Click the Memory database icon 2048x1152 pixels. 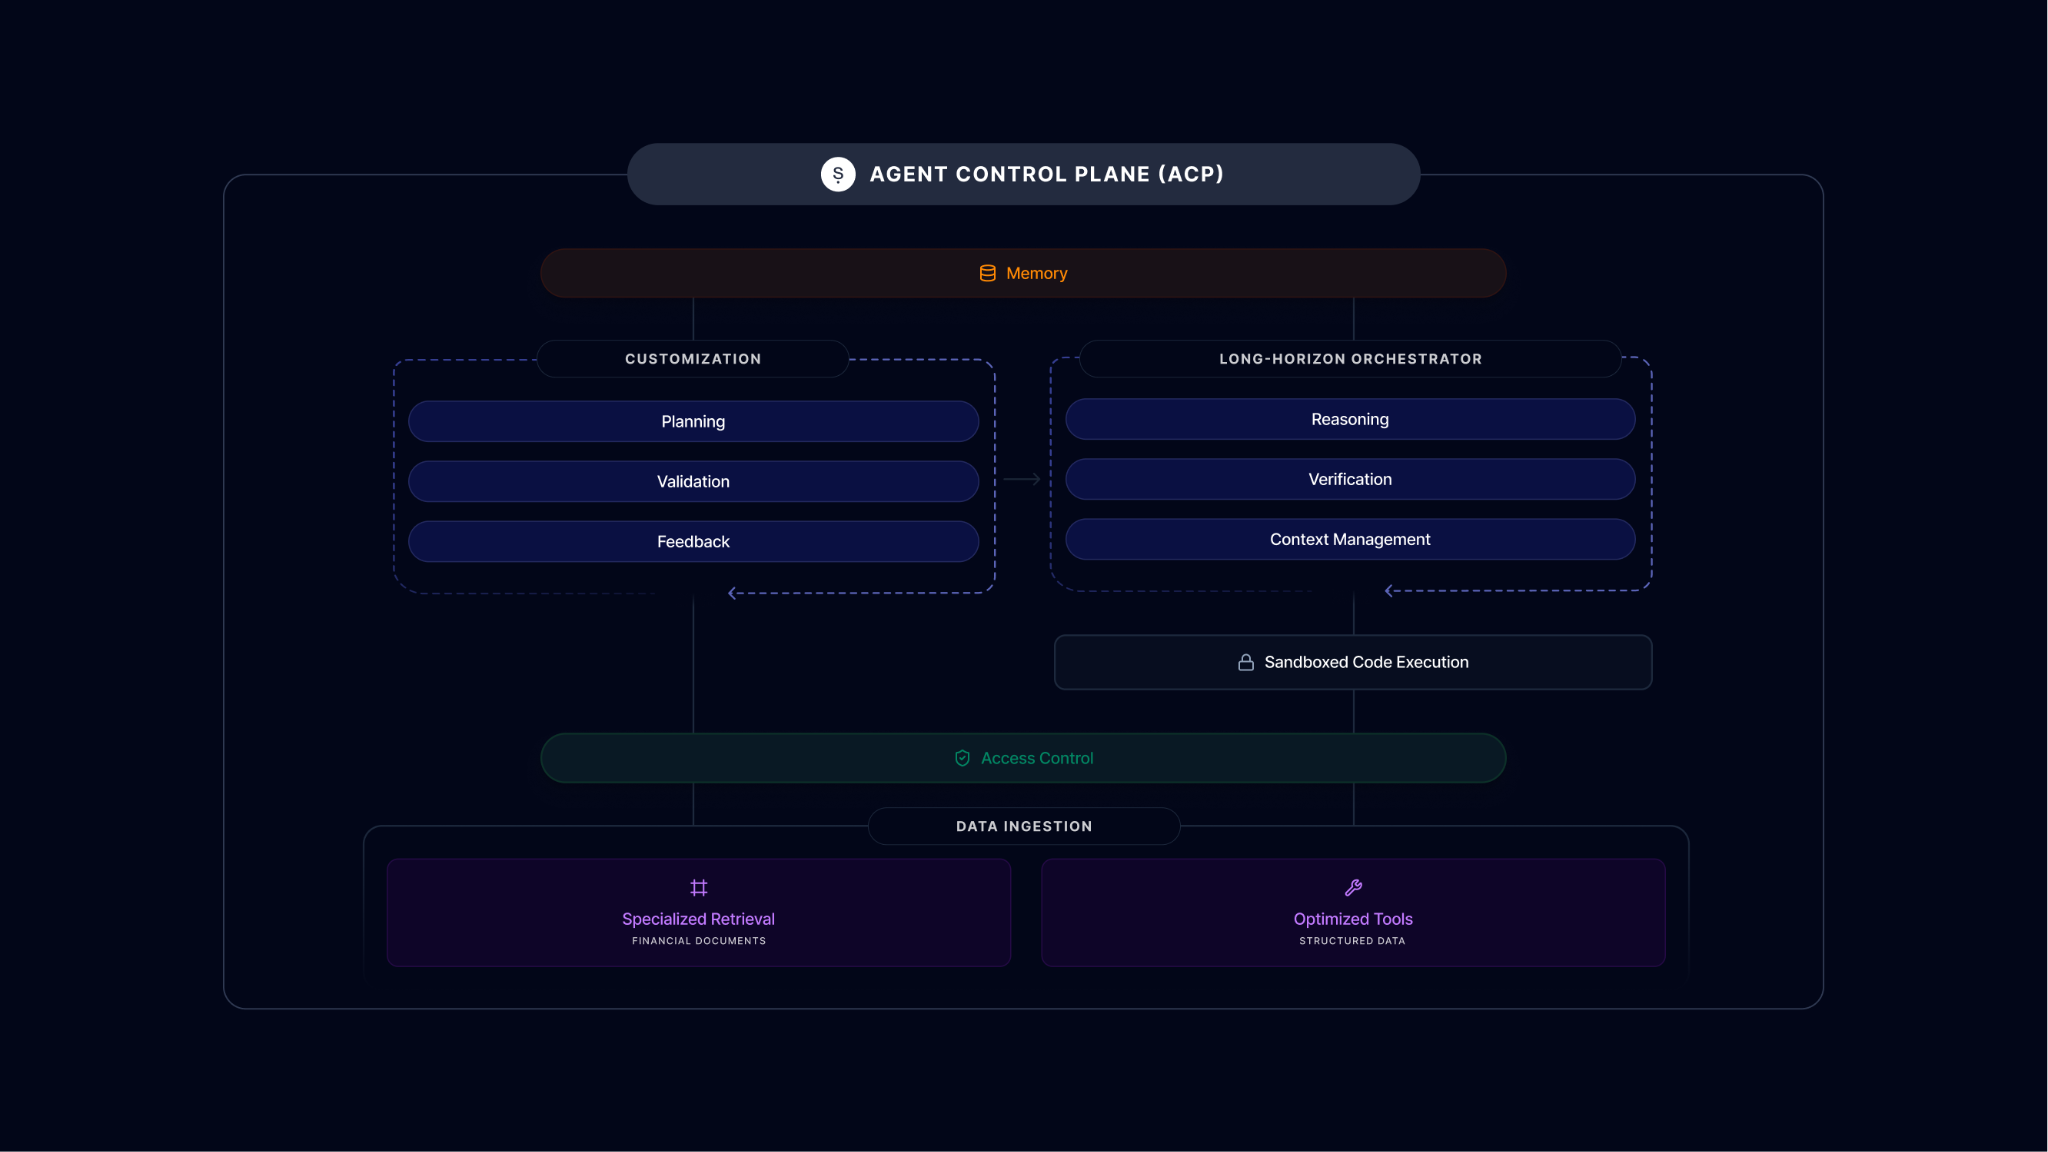click(987, 273)
